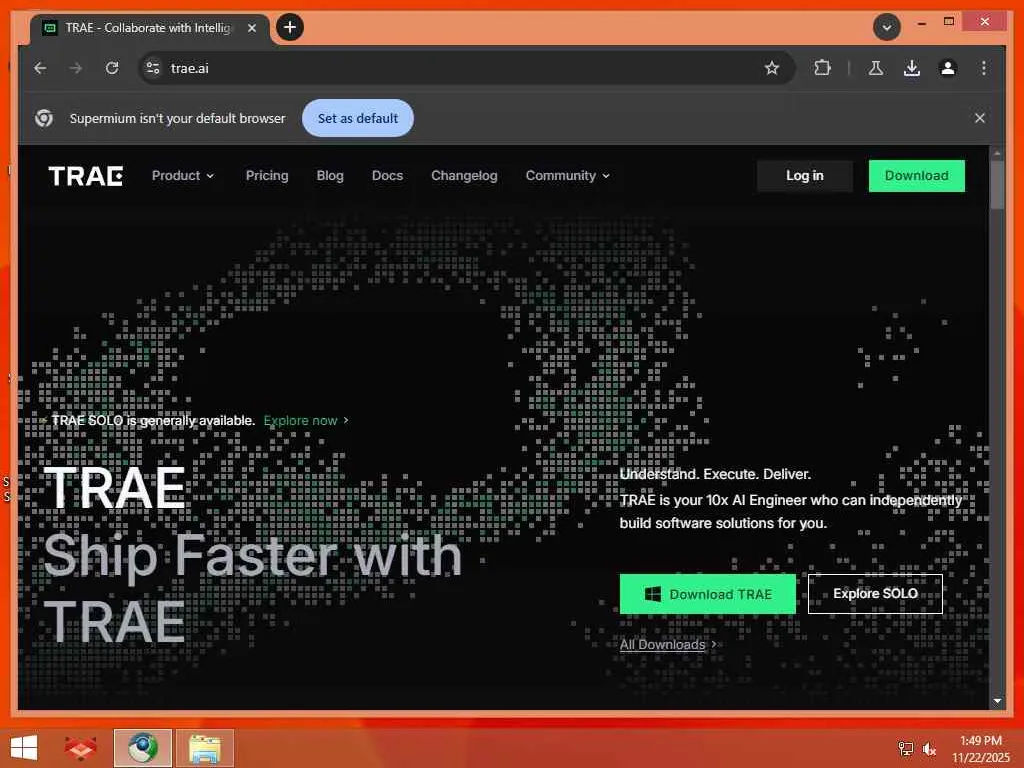Click the Explore SOLO button
Image resolution: width=1024 pixels, height=768 pixels.
875,594
